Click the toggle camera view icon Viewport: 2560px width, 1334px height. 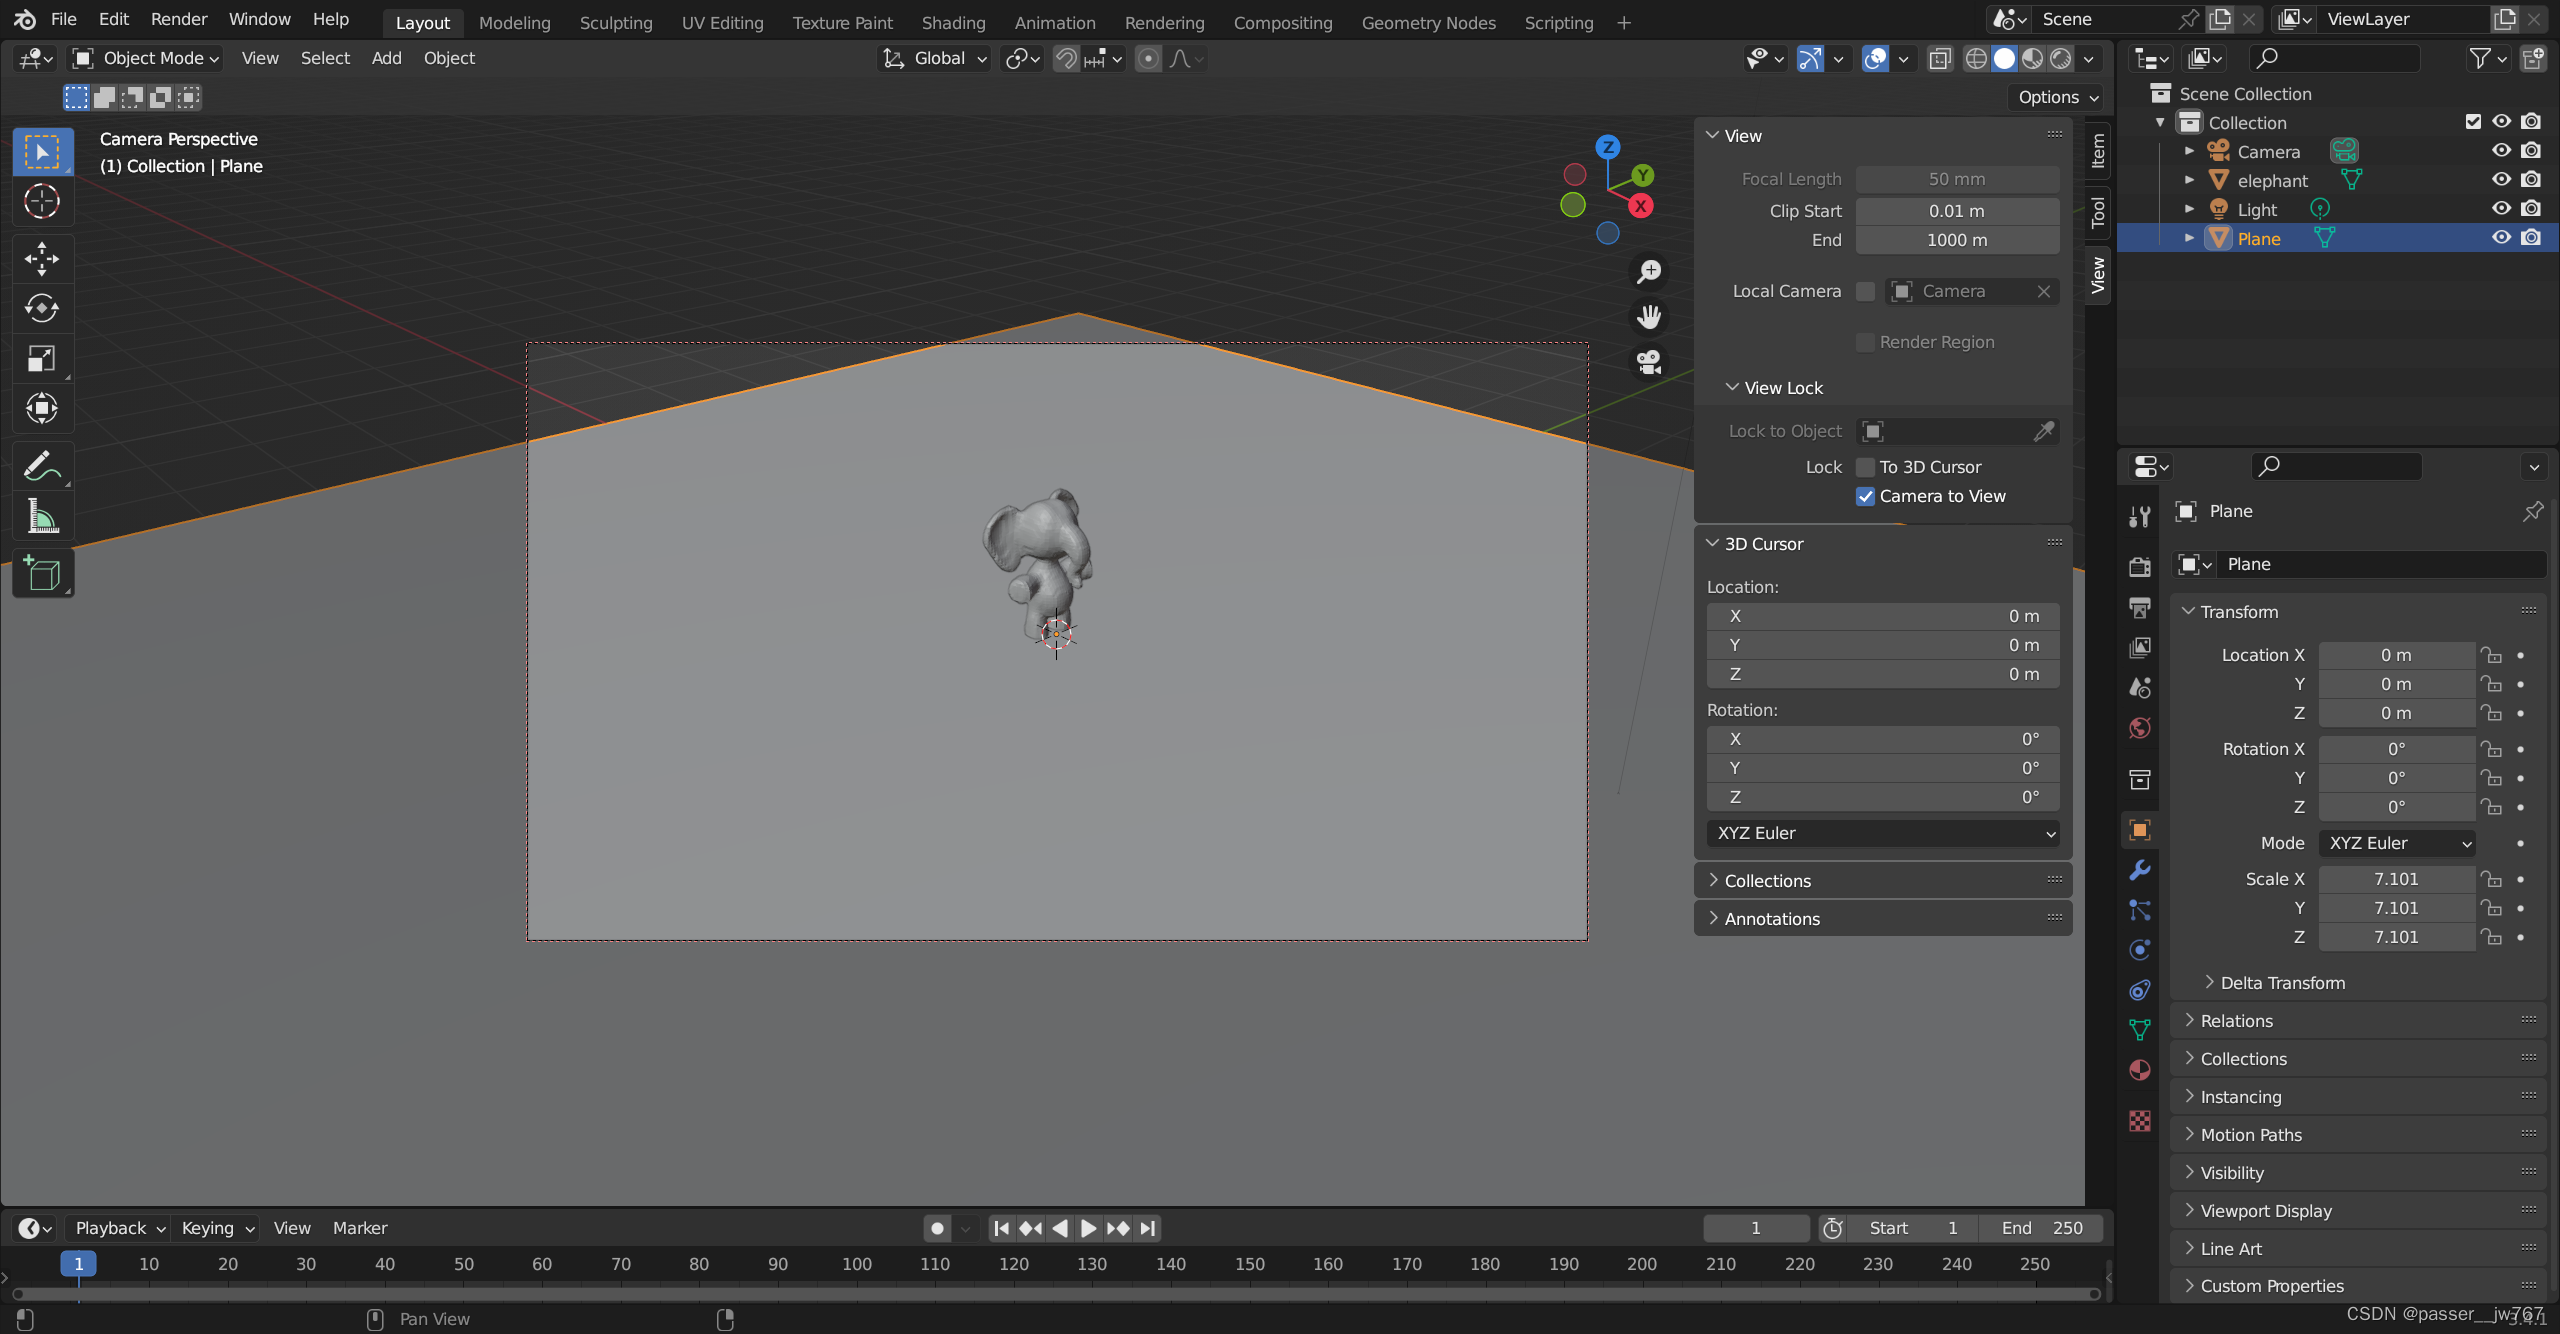coord(1648,361)
